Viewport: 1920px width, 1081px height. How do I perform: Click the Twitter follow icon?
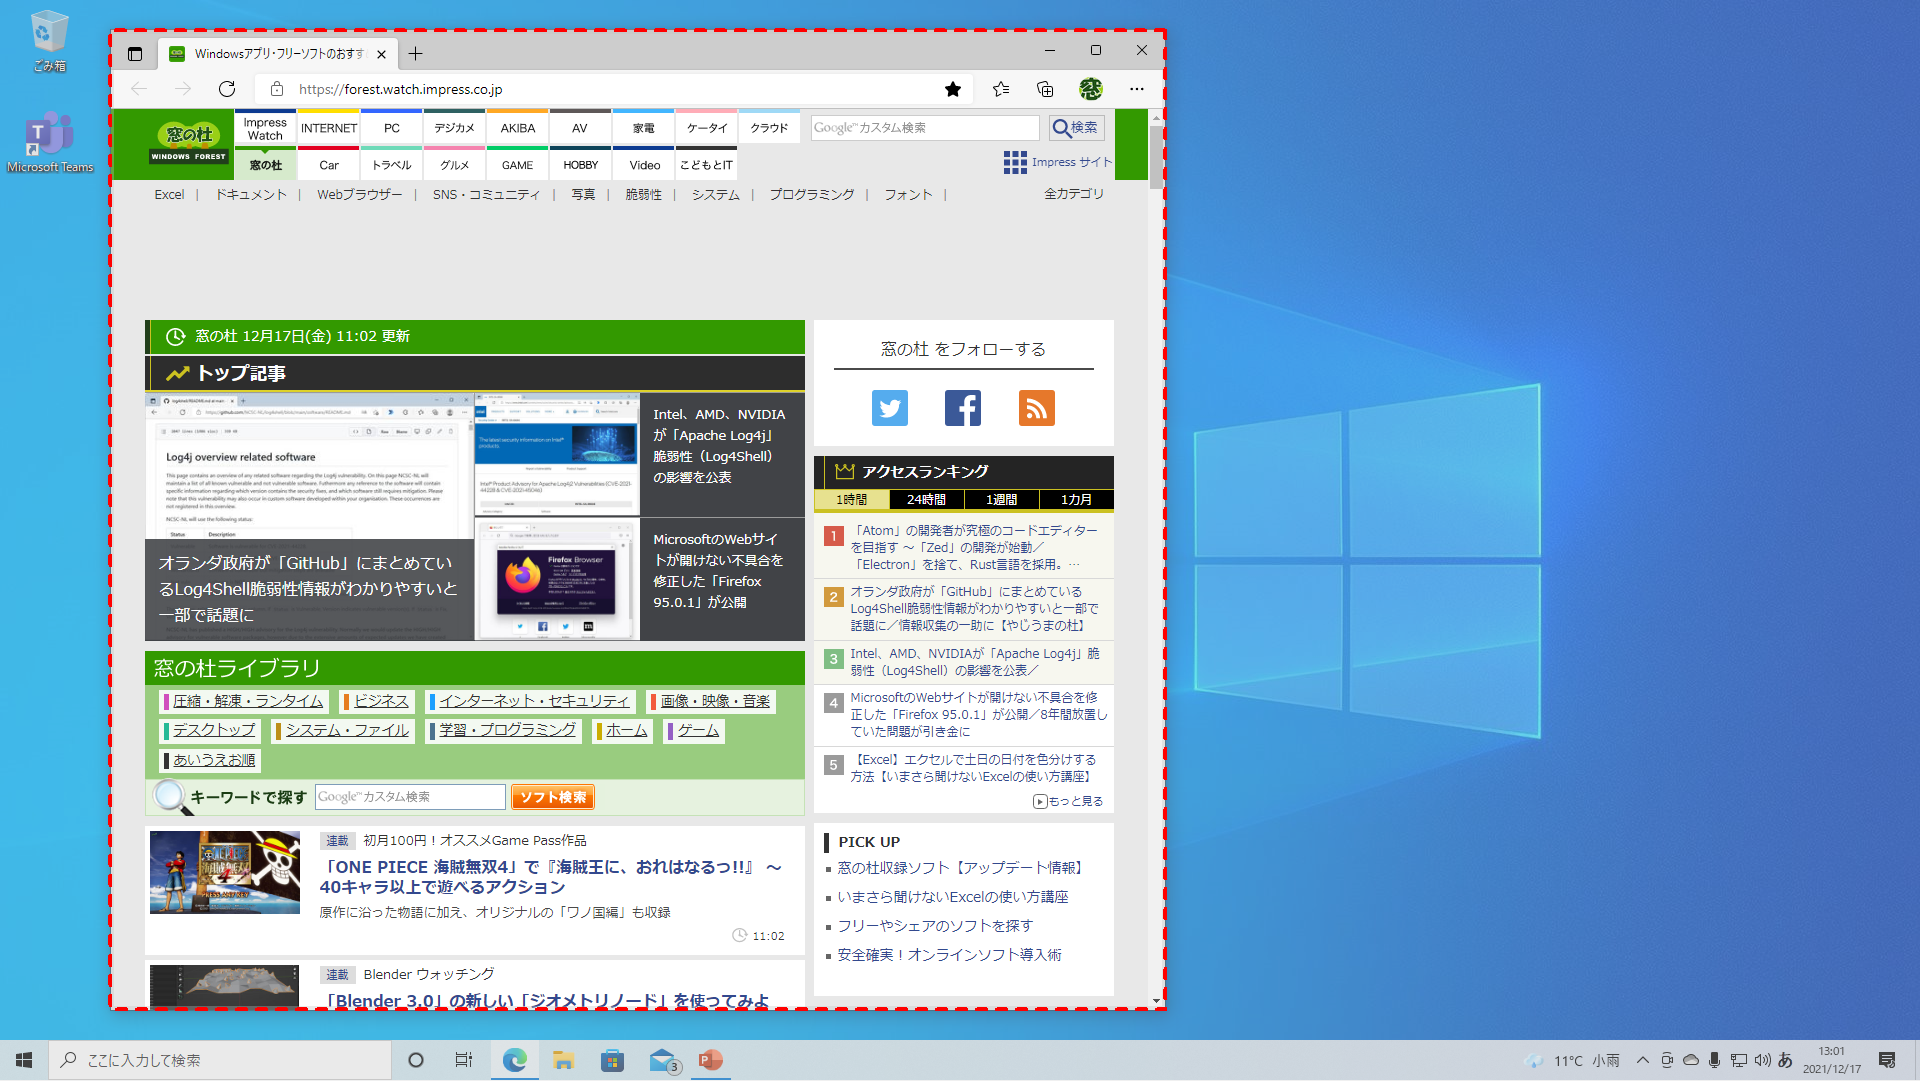889,407
